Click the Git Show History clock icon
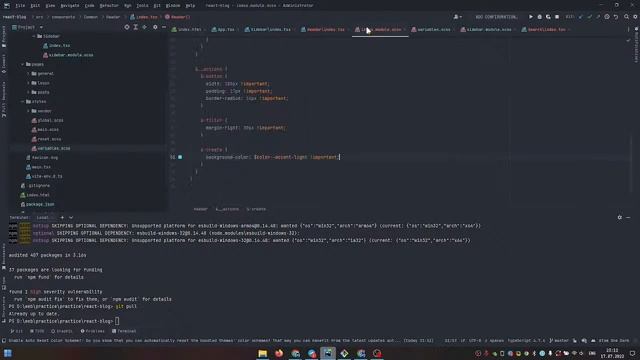Screen dimensions: 640x360 pos(607,17)
